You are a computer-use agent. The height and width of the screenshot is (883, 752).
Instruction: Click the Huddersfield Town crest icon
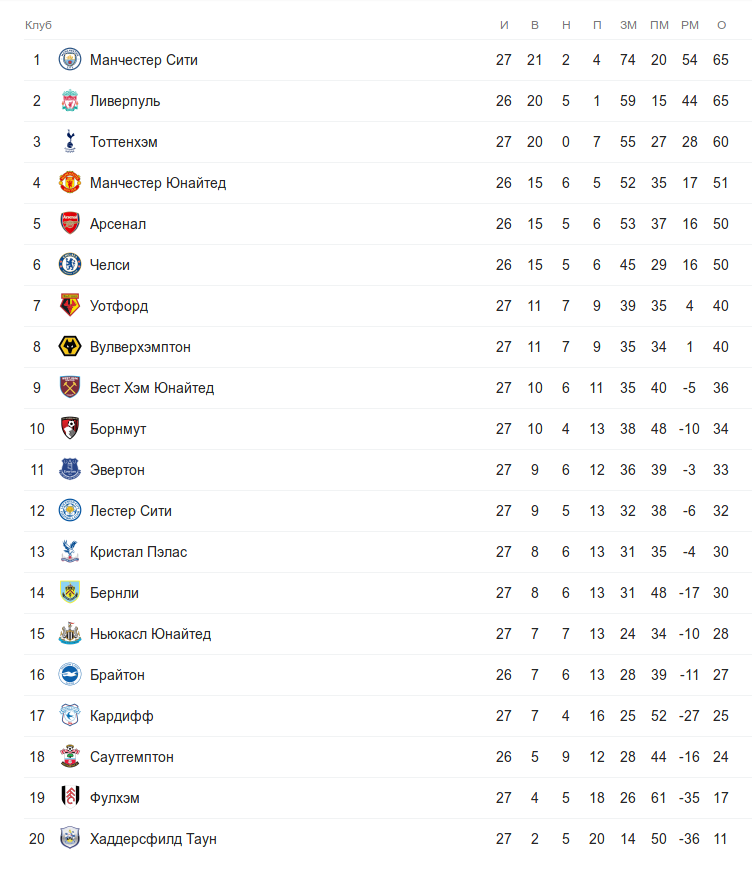pos(69,839)
